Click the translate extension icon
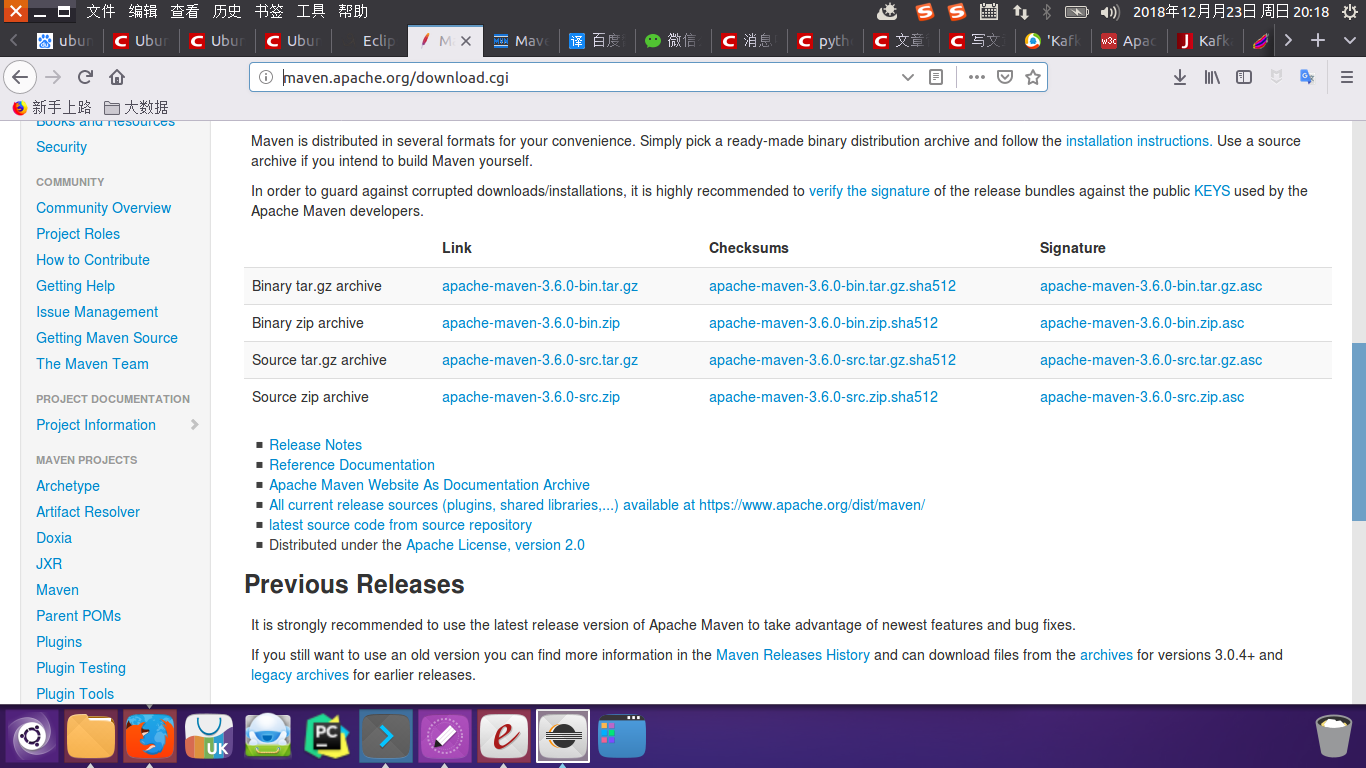The height and width of the screenshot is (768, 1366). tap(1307, 77)
